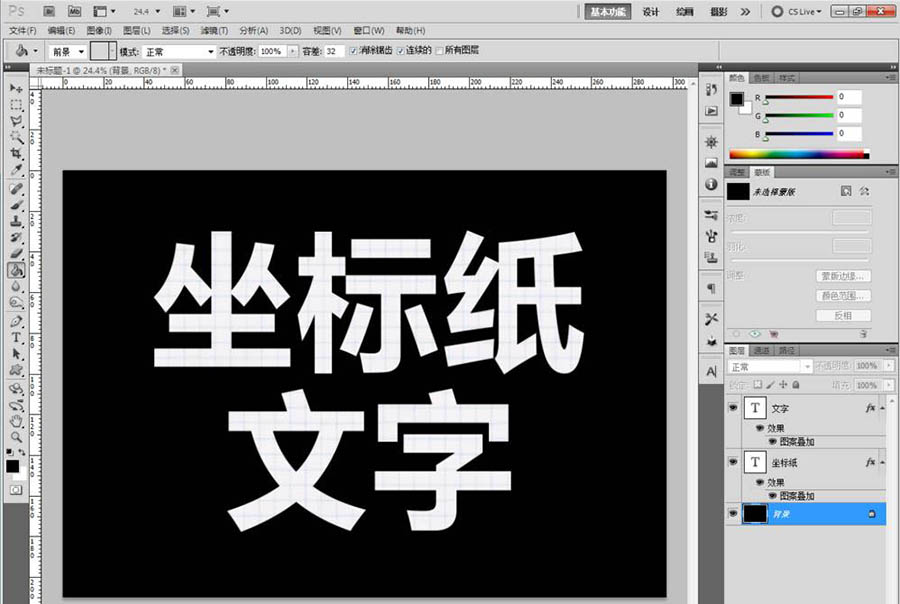900x604 pixels.
Task: Uncheck the 消除锯齿 anti-alias option
Action: [353, 49]
